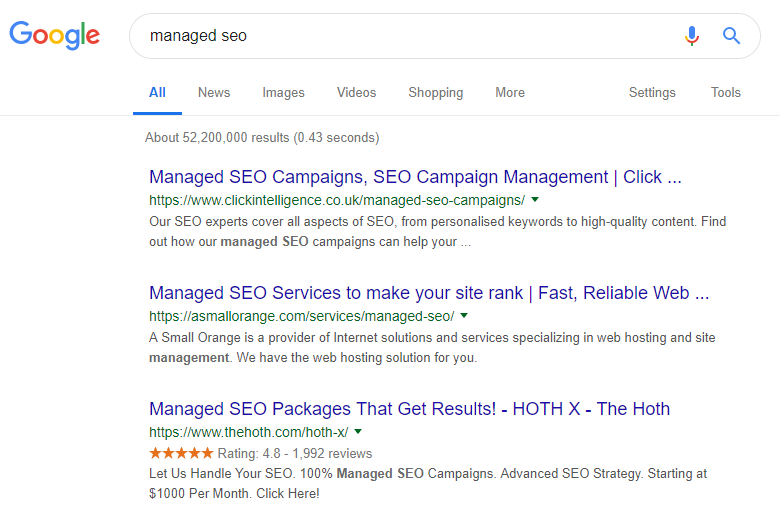Start voice search with microphone icon
Viewport: 780px width, 516px height.
pos(691,36)
